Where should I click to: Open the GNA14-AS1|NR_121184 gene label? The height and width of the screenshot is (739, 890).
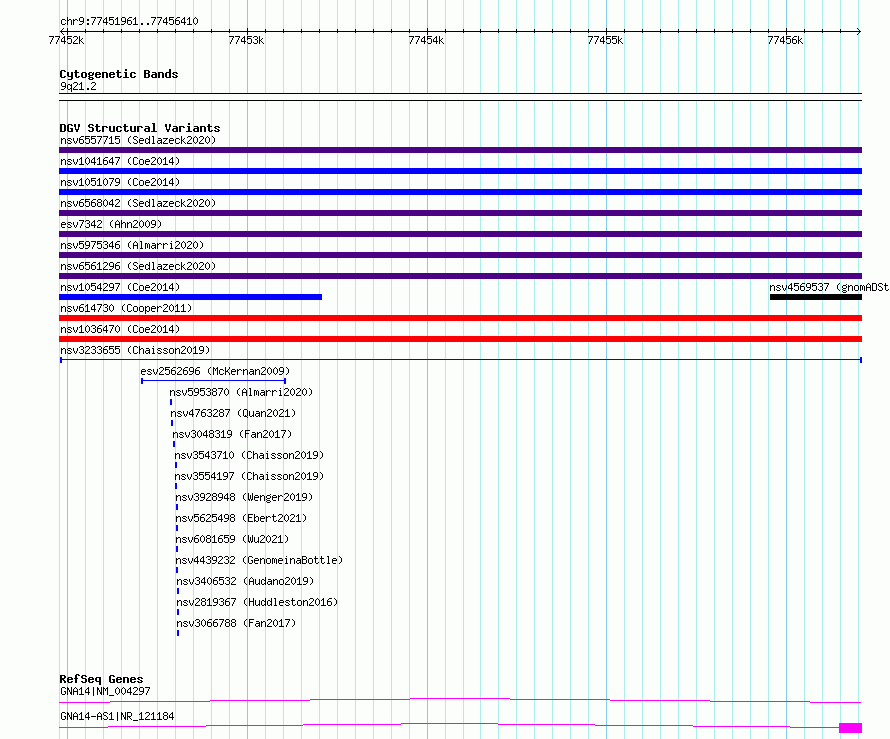coord(117,716)
